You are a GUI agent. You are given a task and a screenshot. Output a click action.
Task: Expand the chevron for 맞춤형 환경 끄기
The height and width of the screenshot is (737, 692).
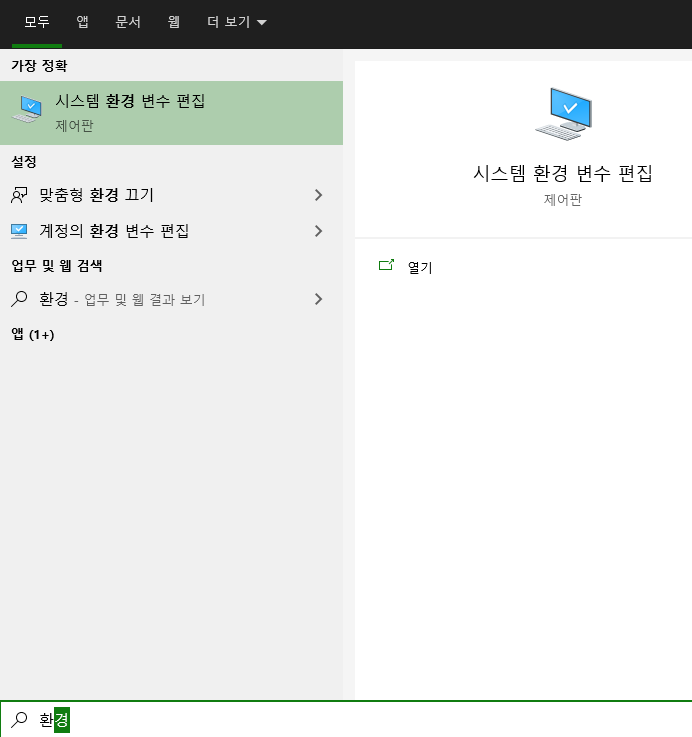click(318, 195)
